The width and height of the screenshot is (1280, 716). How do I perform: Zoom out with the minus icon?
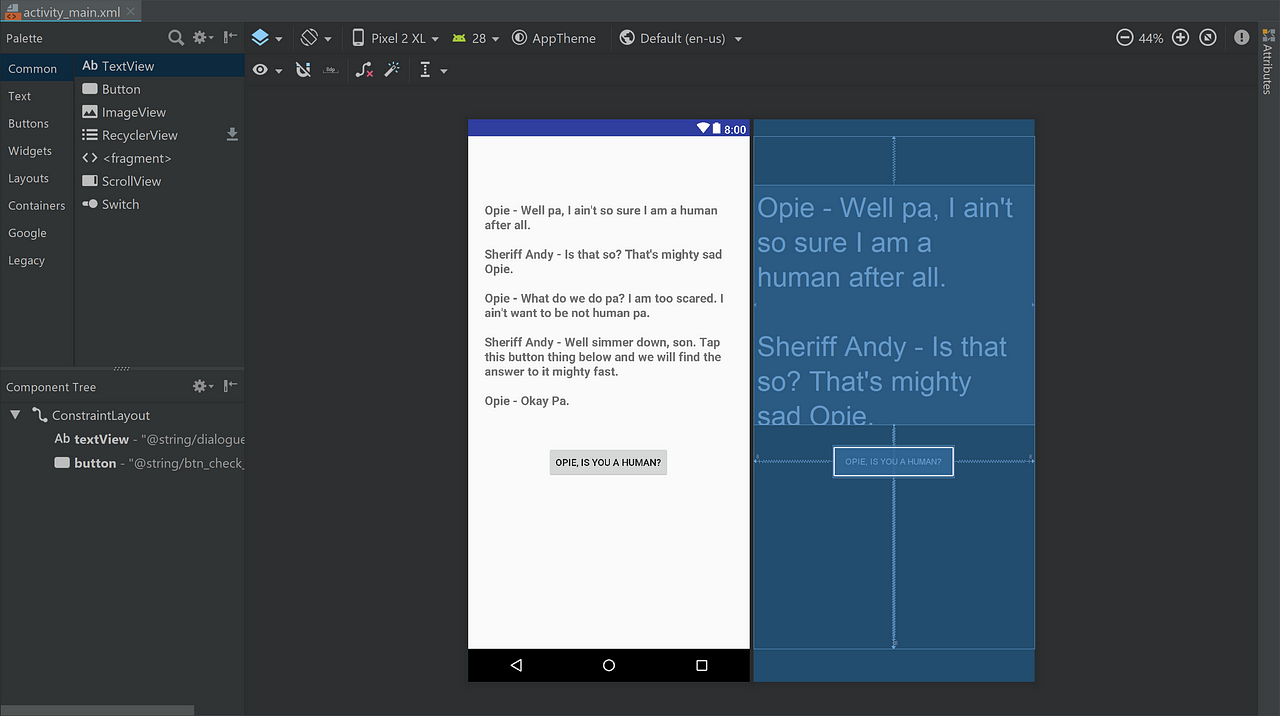tap(1124, 38)
